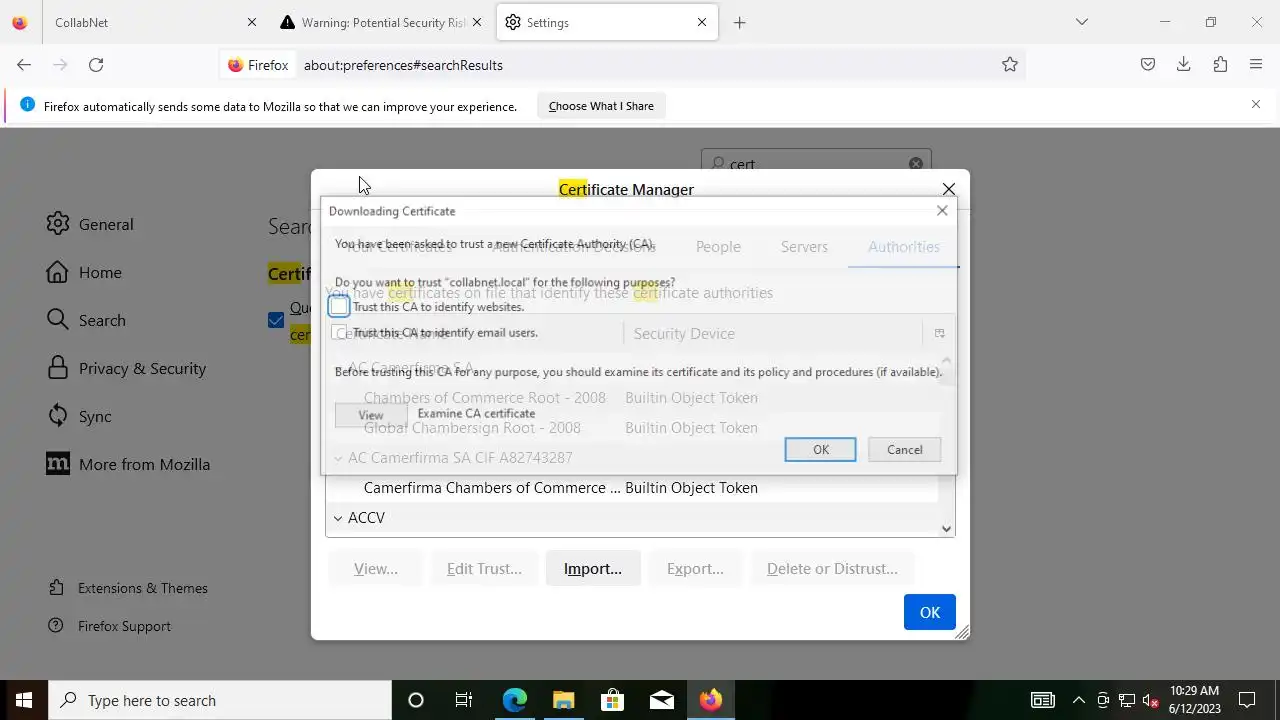The height and width of the screenshot is (720, 1280).
Task: Collapse the ACCV authority group
Action: (338, 518)
